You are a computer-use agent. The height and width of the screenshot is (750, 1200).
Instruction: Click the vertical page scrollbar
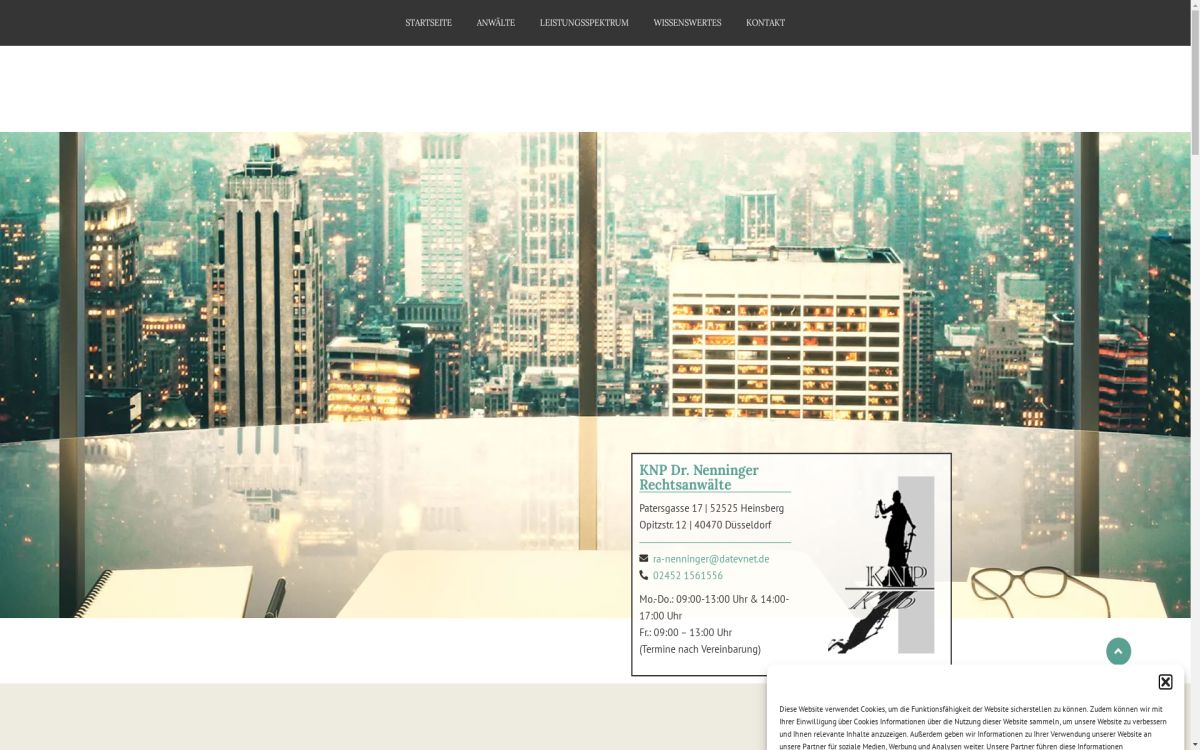click(x=1194, y=300)
